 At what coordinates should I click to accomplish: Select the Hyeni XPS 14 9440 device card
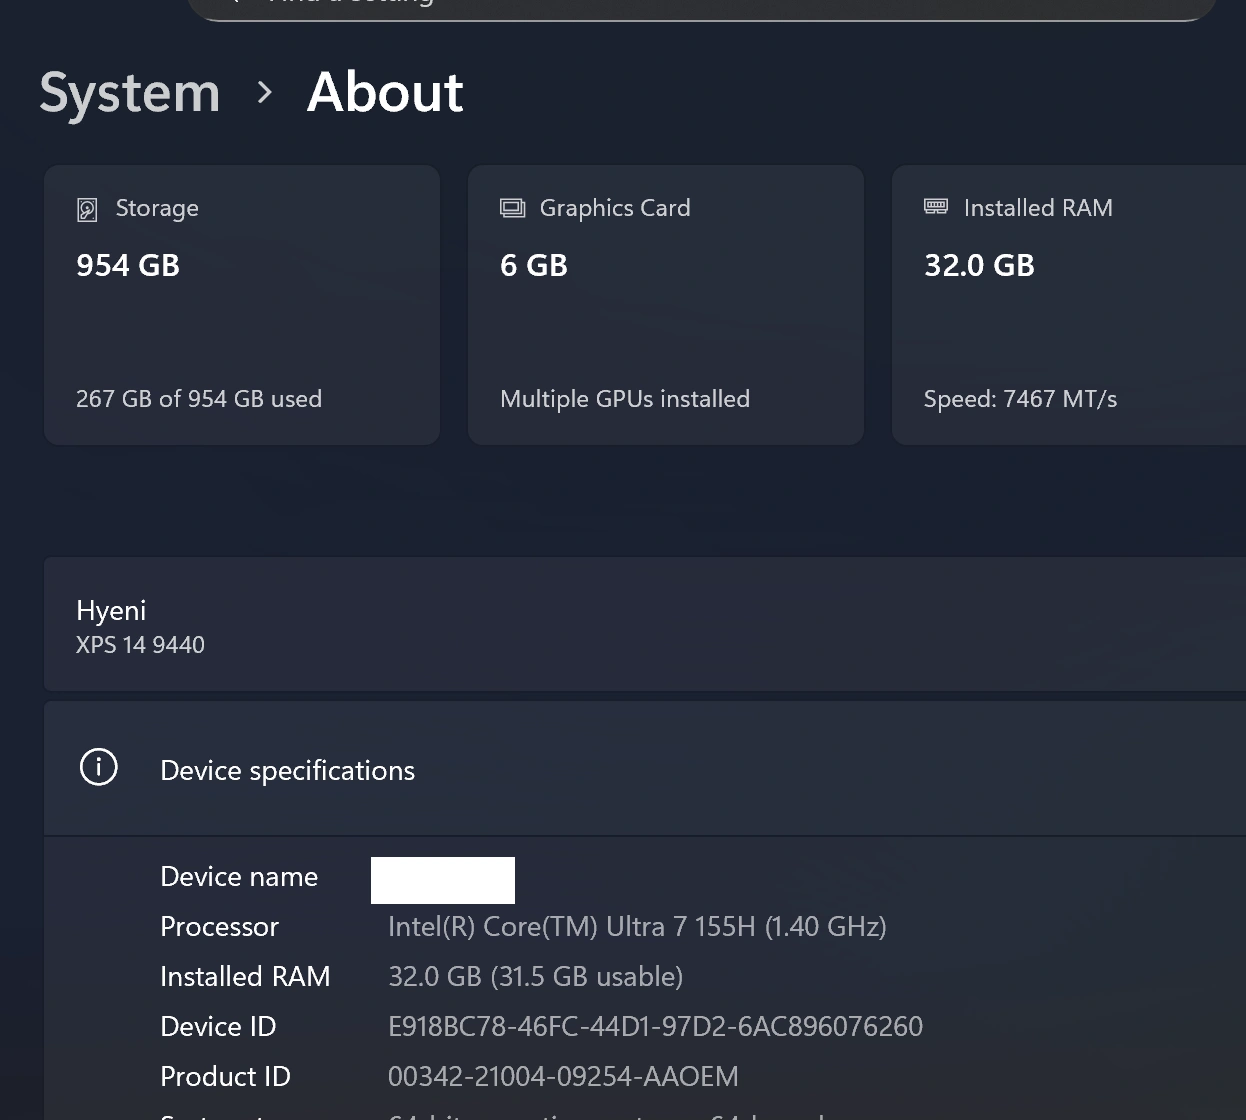[640, 626]
